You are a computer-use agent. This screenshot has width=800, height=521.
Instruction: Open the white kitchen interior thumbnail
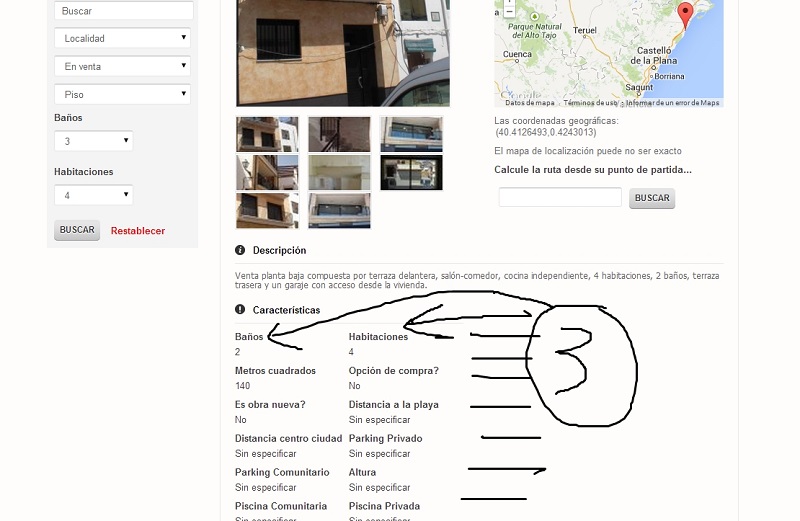[339, 172]
